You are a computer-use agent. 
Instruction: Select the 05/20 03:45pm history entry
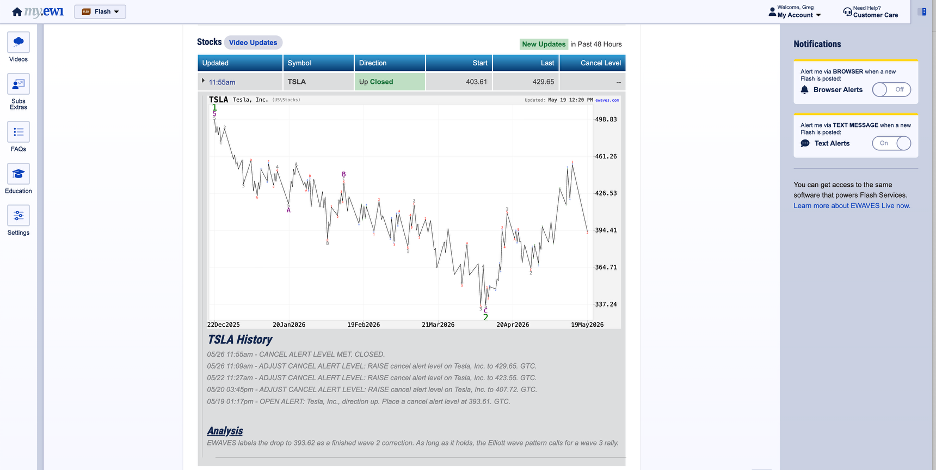[x=372, y=390]
